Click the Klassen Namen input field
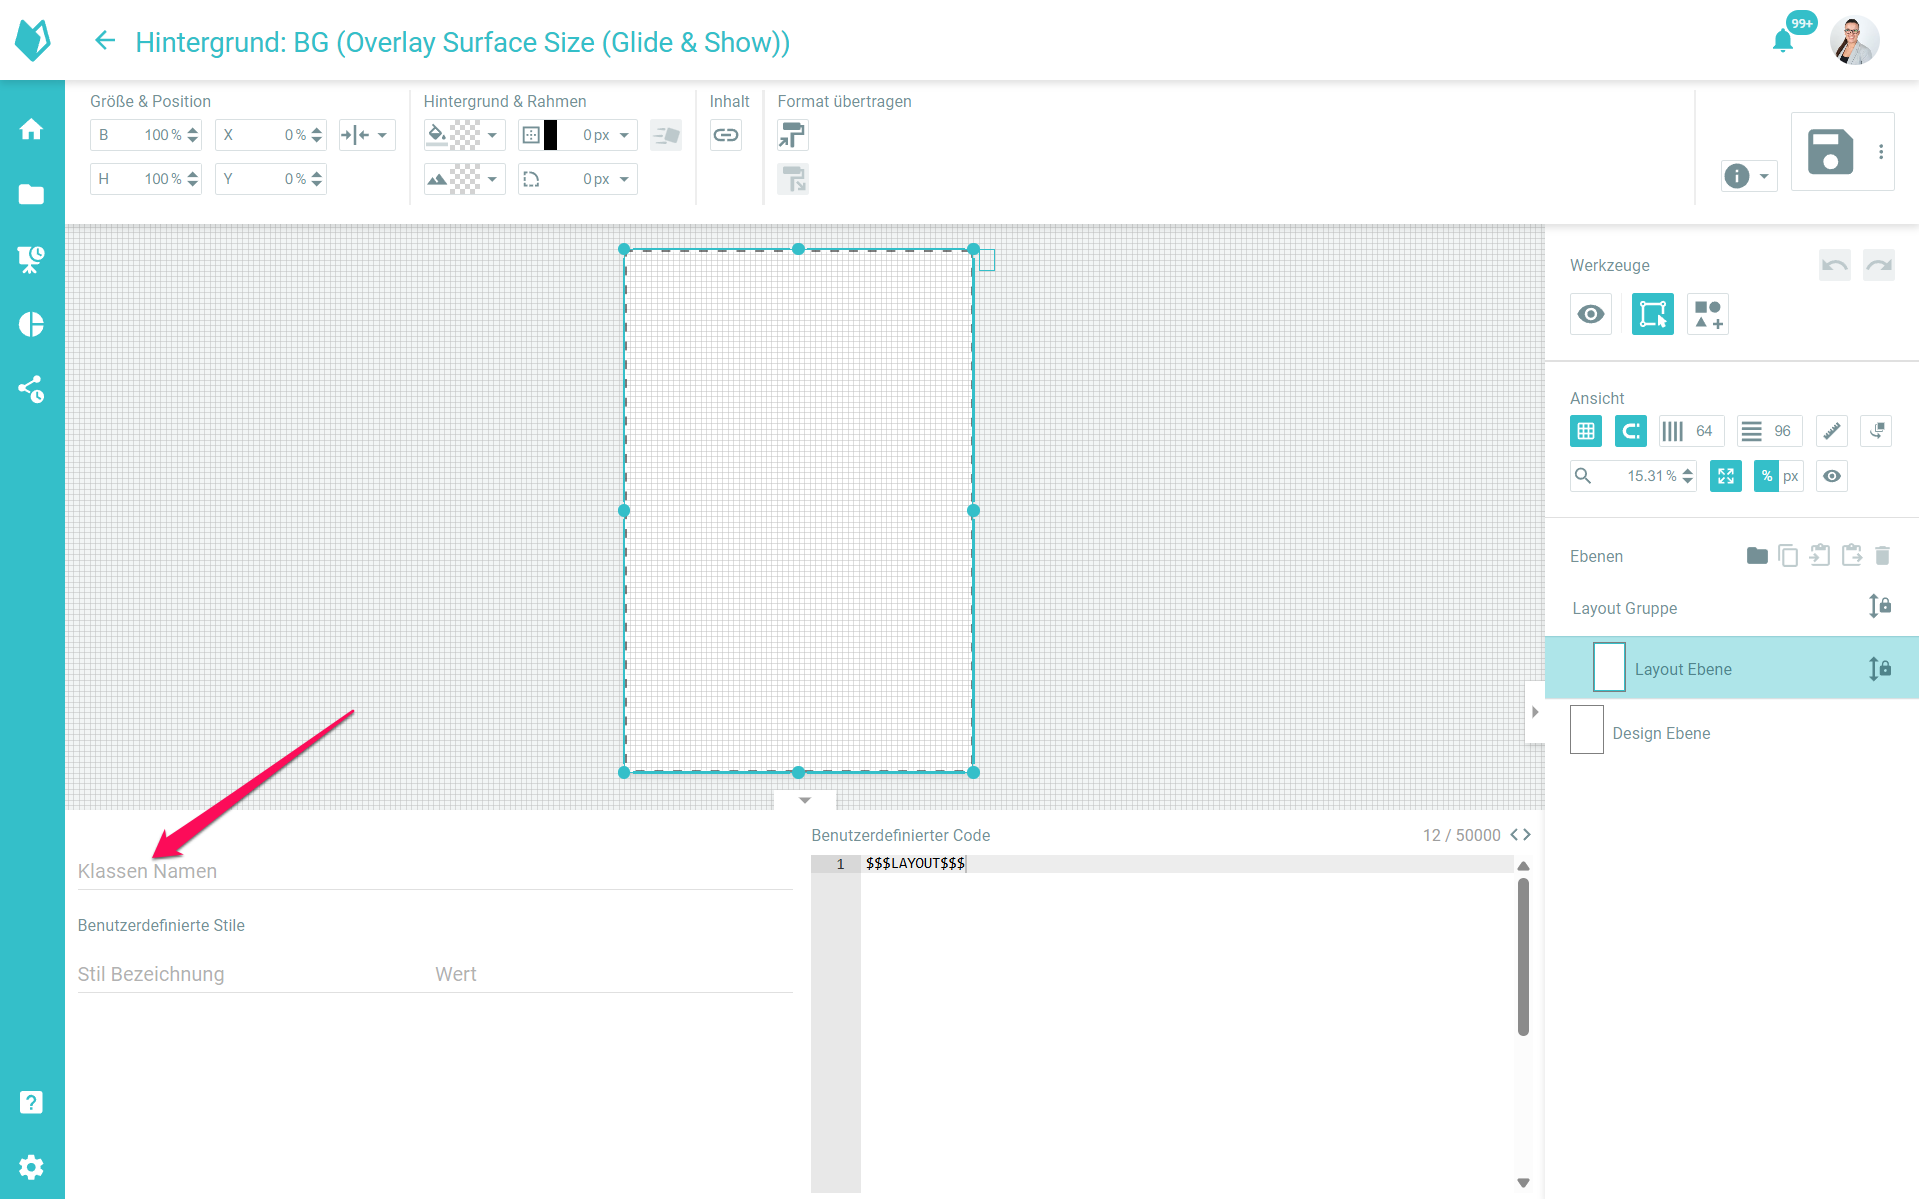This screenshot has height=1199, width=1919. [434, 871]
